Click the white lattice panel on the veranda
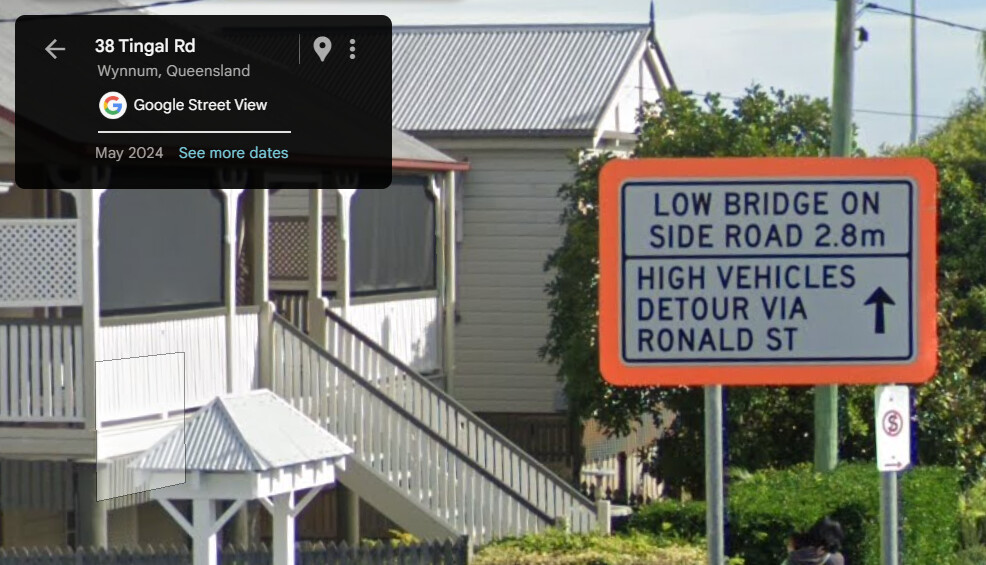 (x=39, y=262)
